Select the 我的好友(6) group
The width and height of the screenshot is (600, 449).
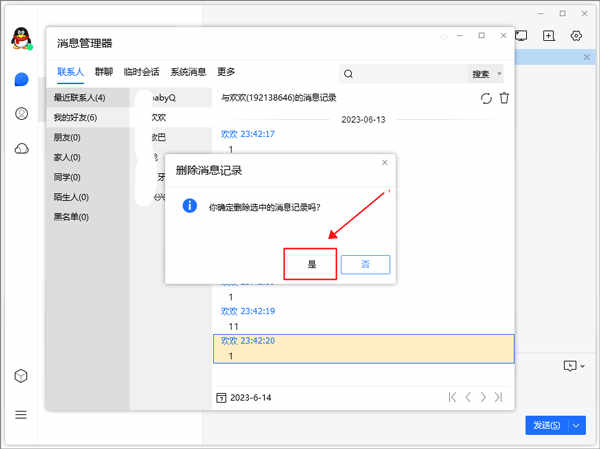coord(88,118)
